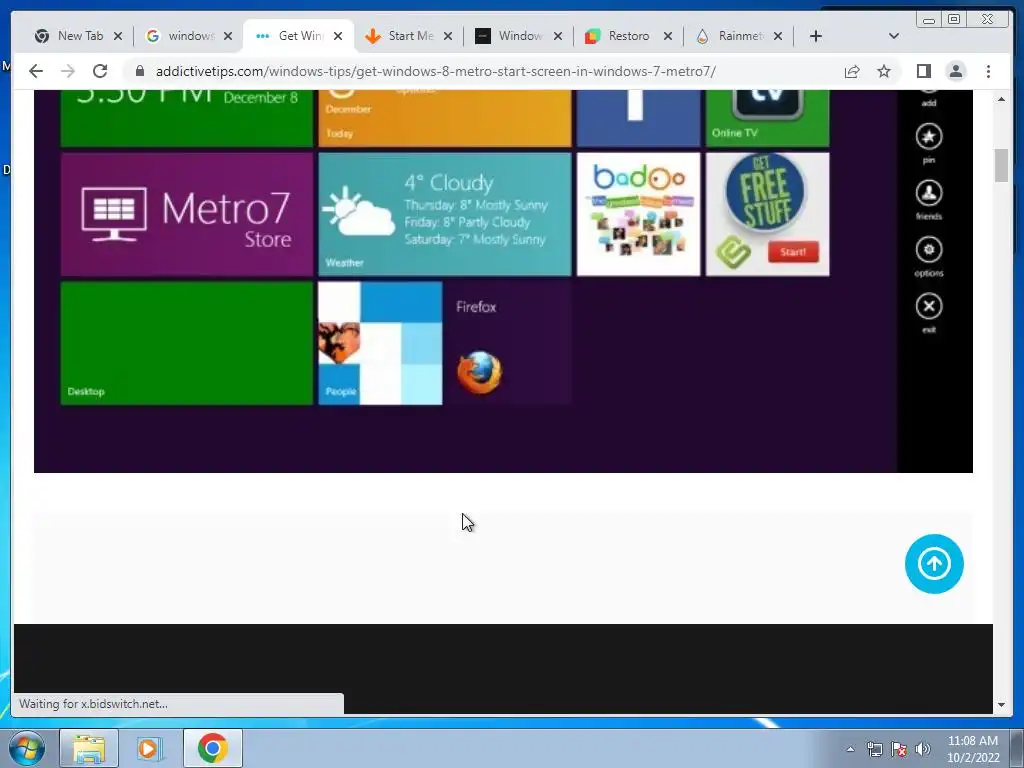The image size is (1024, 768).
Task: Click the options gear icon in sidebar
Action: (929, 249)
